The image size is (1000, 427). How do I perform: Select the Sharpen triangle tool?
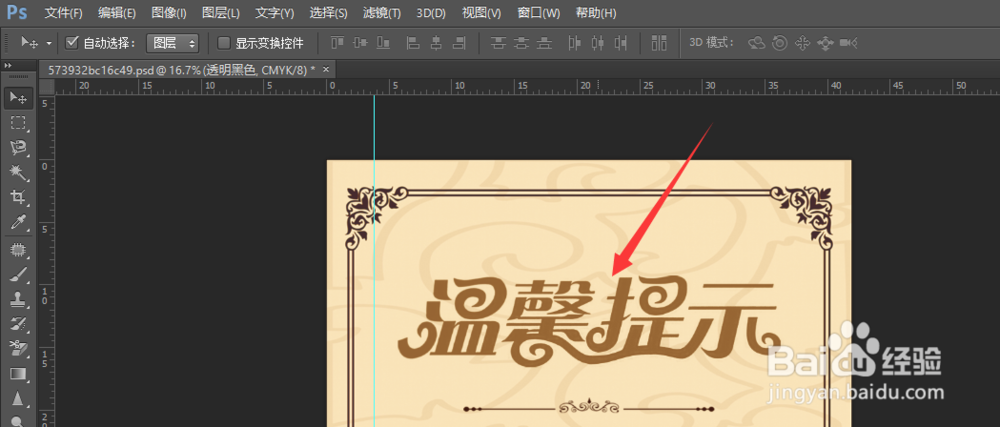click(x=18, y=398)
